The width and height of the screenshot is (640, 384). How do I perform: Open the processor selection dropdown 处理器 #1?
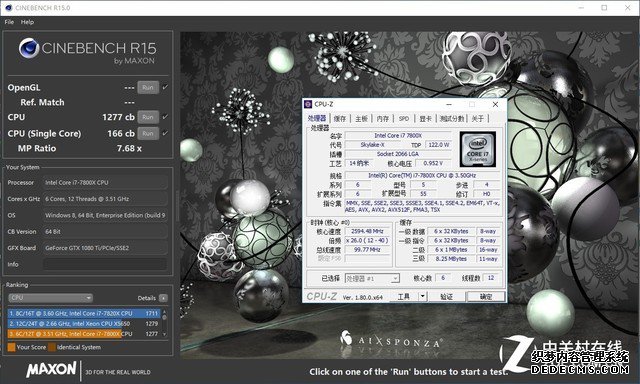click(x=372, y=278)
